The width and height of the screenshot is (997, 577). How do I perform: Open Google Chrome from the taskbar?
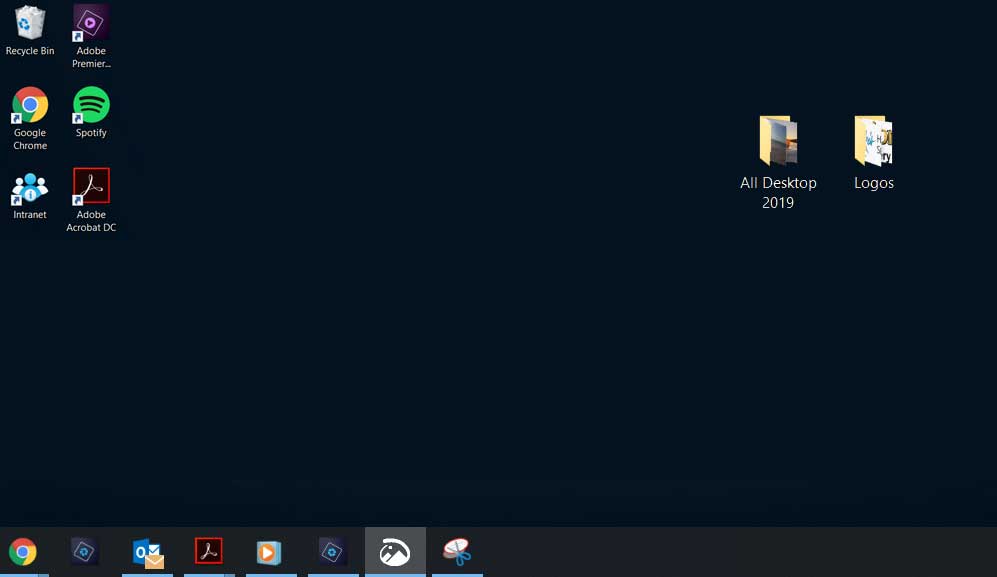[x=23, y=552]
